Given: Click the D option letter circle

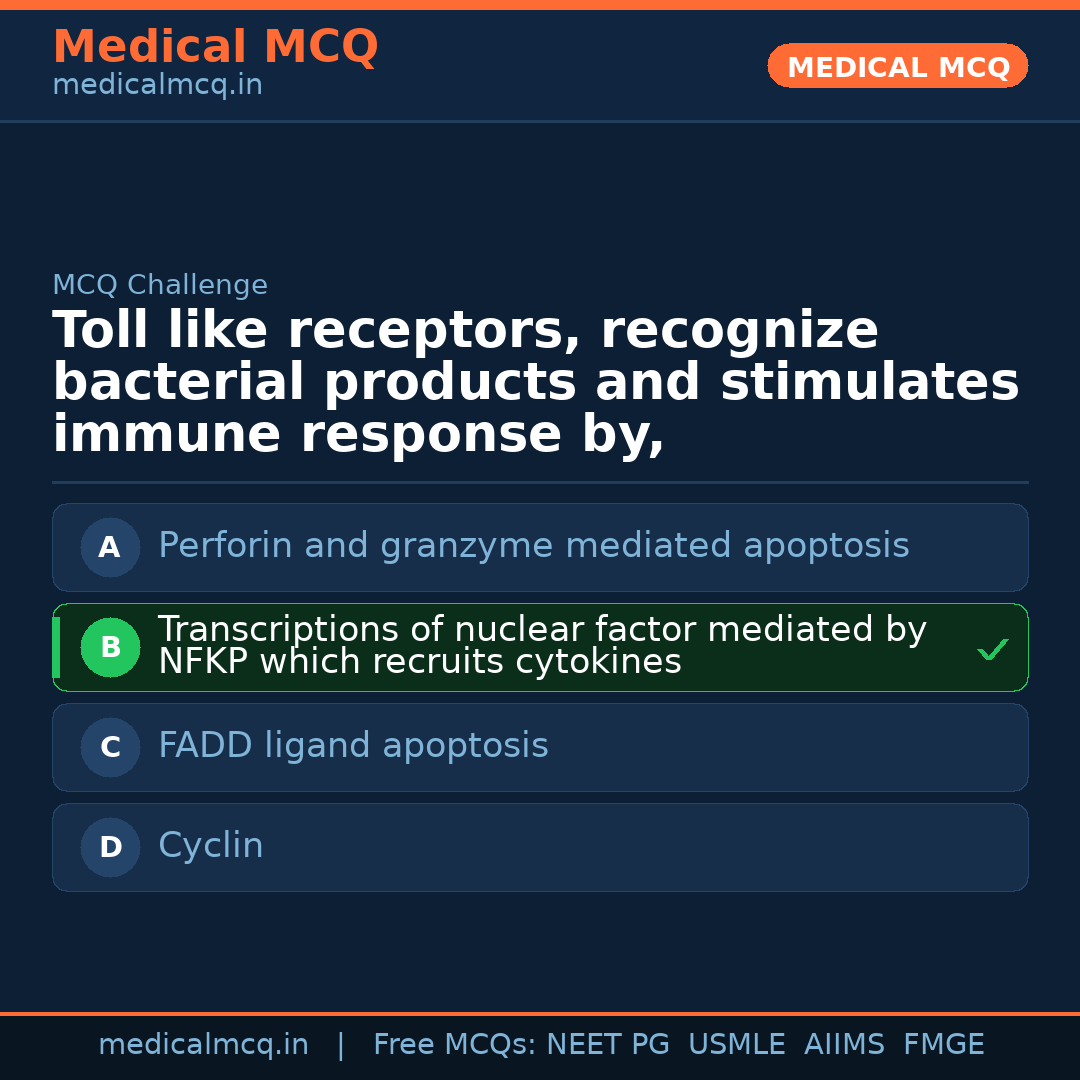Looking at the screenshot, I should pyautogui.click(x=110, y=847).
